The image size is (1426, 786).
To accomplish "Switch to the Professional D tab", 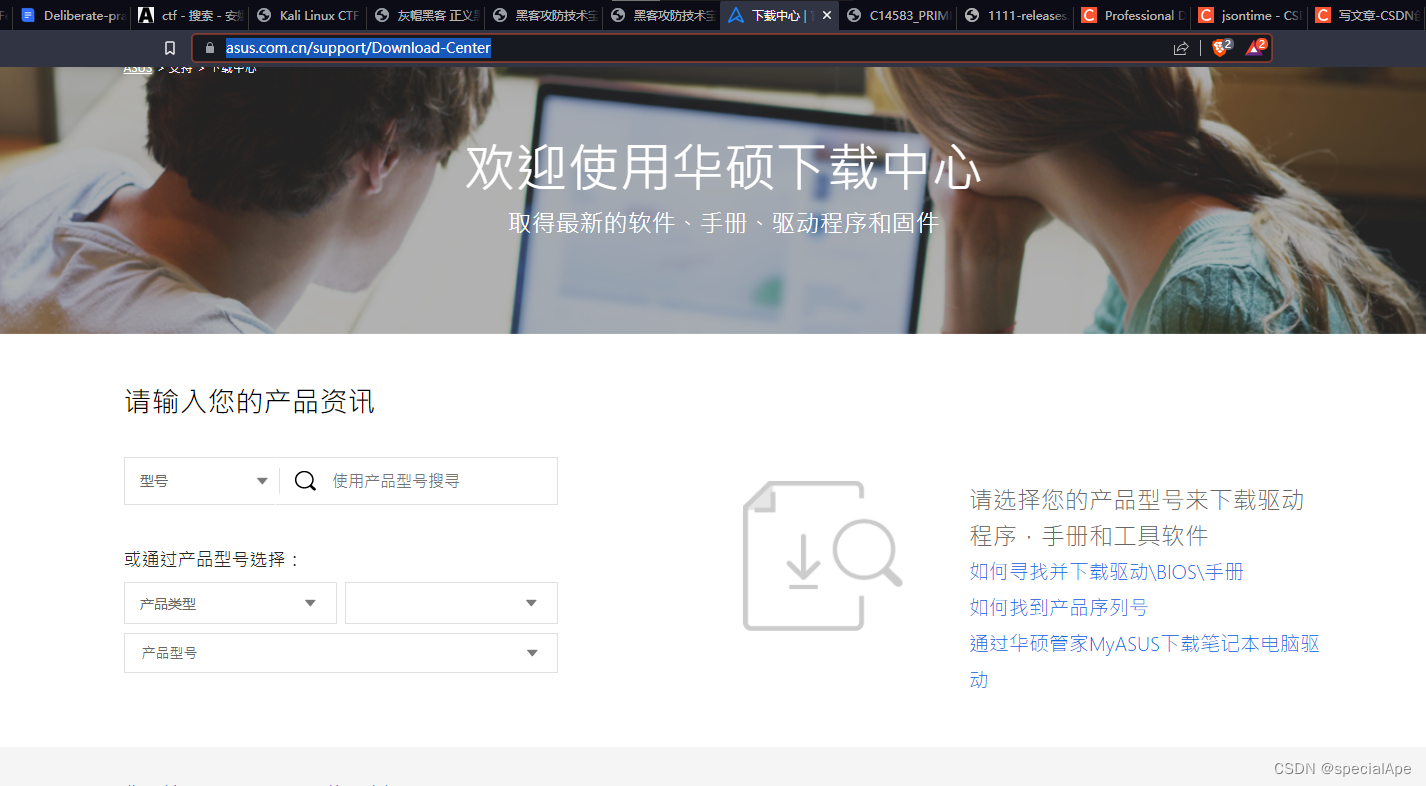I will point(1134,16).
